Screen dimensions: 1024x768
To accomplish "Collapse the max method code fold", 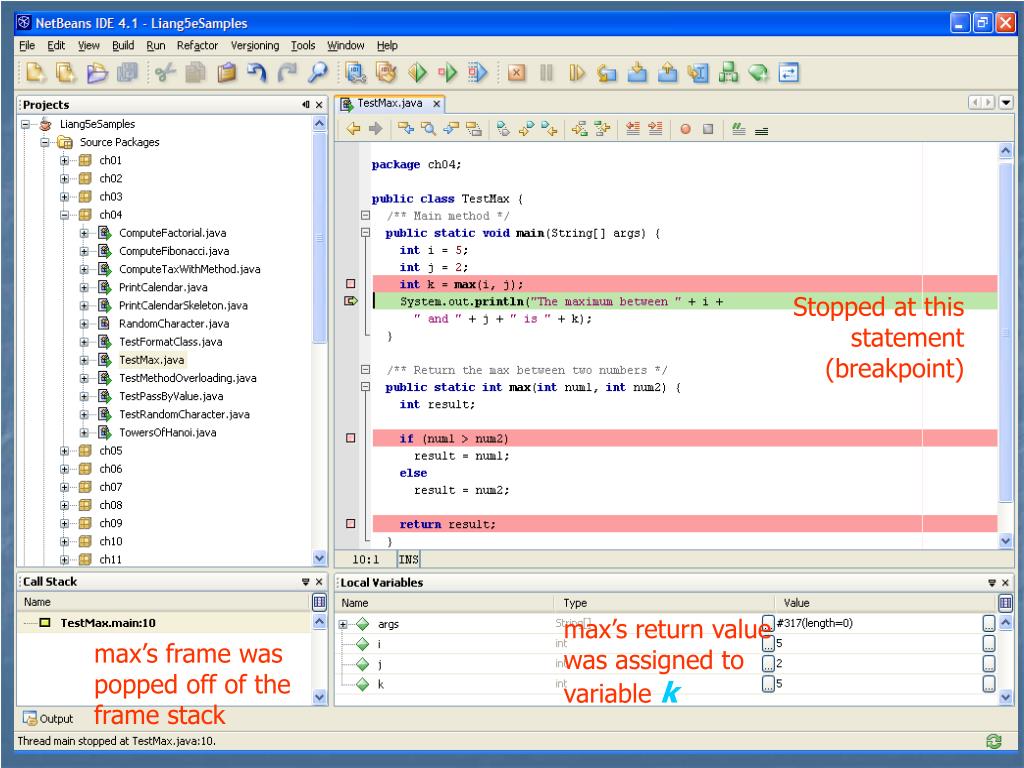I will pos(366,387).
